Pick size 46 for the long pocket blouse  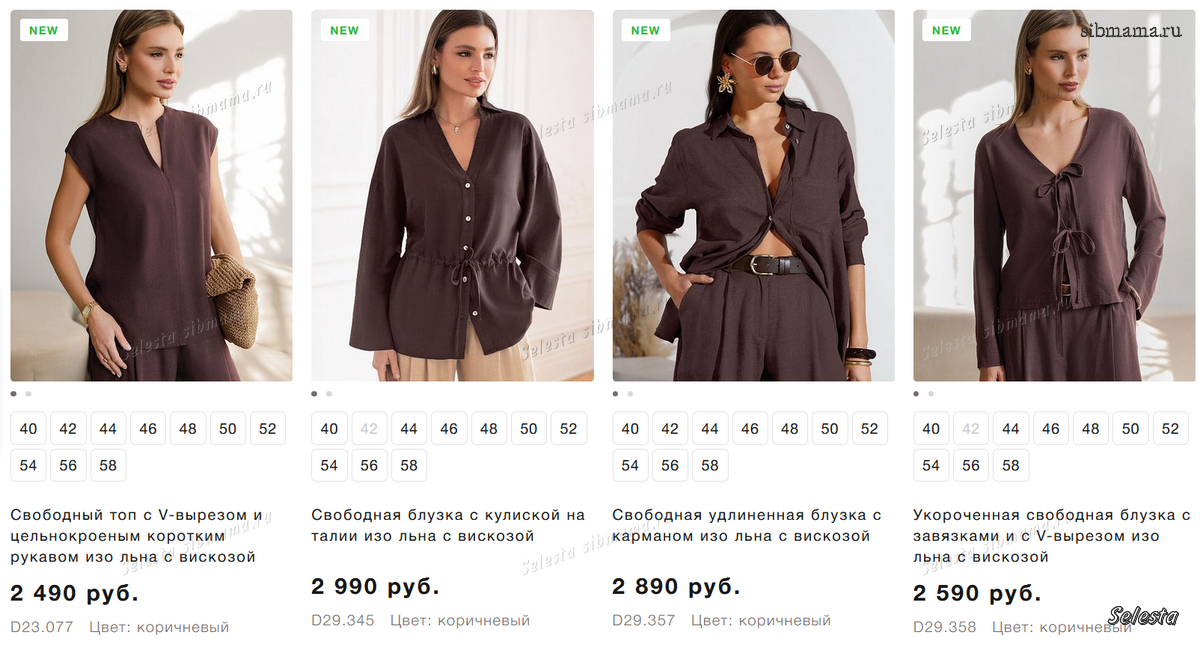pos(750,429)
